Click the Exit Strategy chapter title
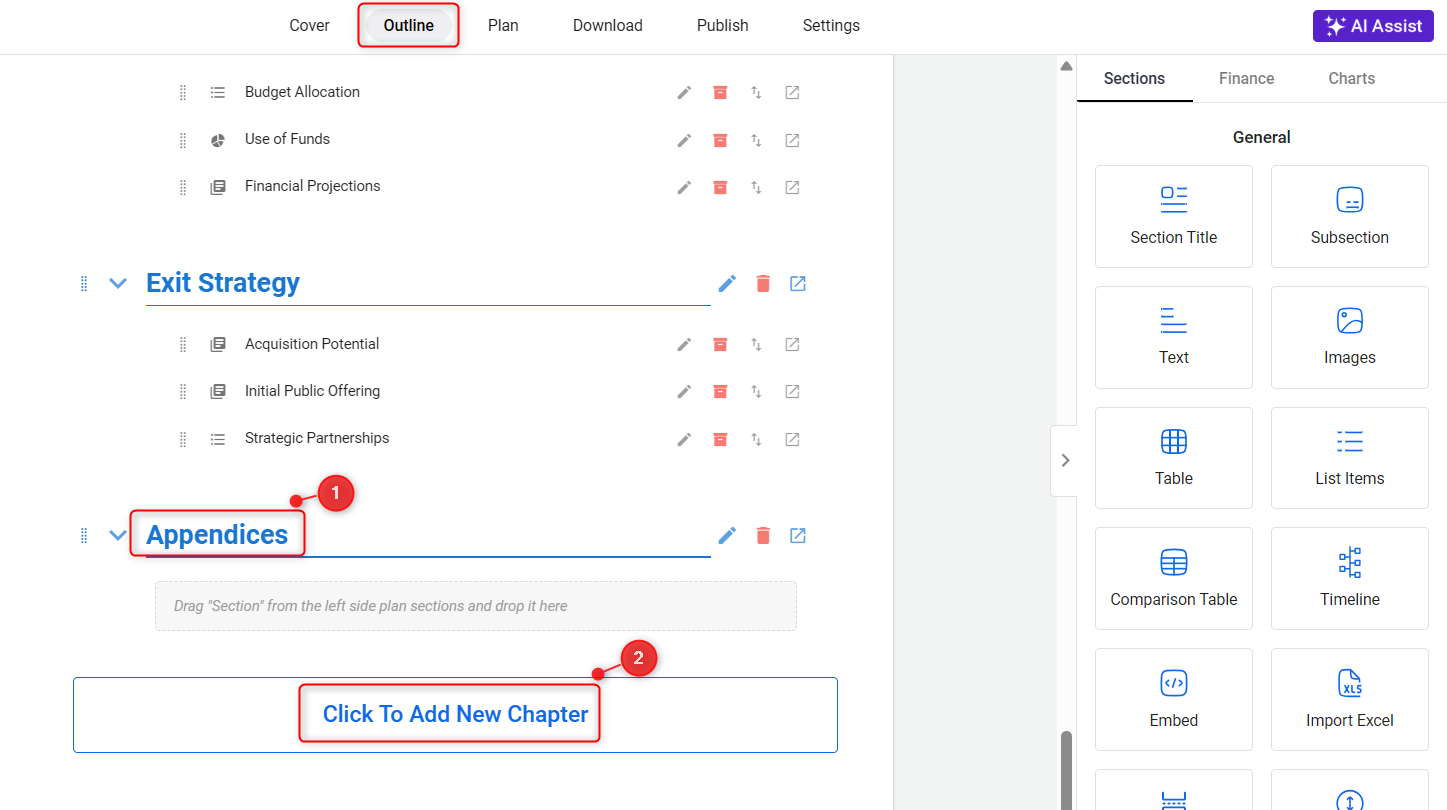The image size is (1447, 810). pos(223,283)
